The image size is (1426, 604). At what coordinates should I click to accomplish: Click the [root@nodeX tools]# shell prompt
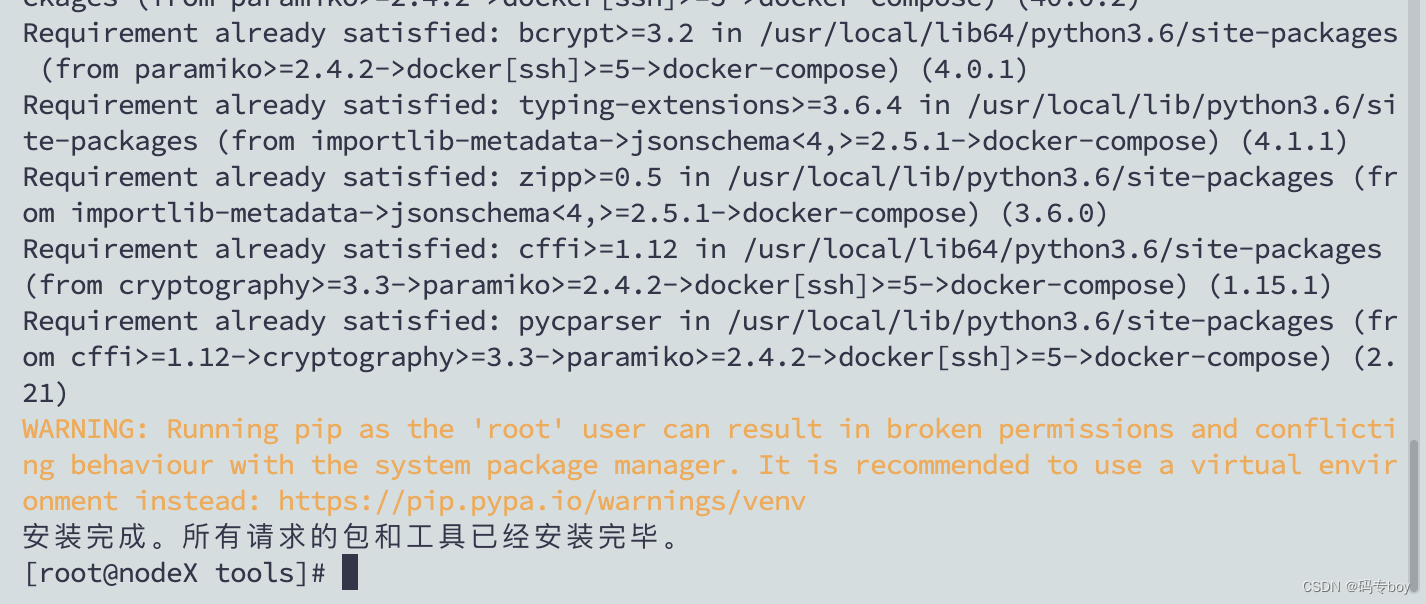(x=174, y=573)
